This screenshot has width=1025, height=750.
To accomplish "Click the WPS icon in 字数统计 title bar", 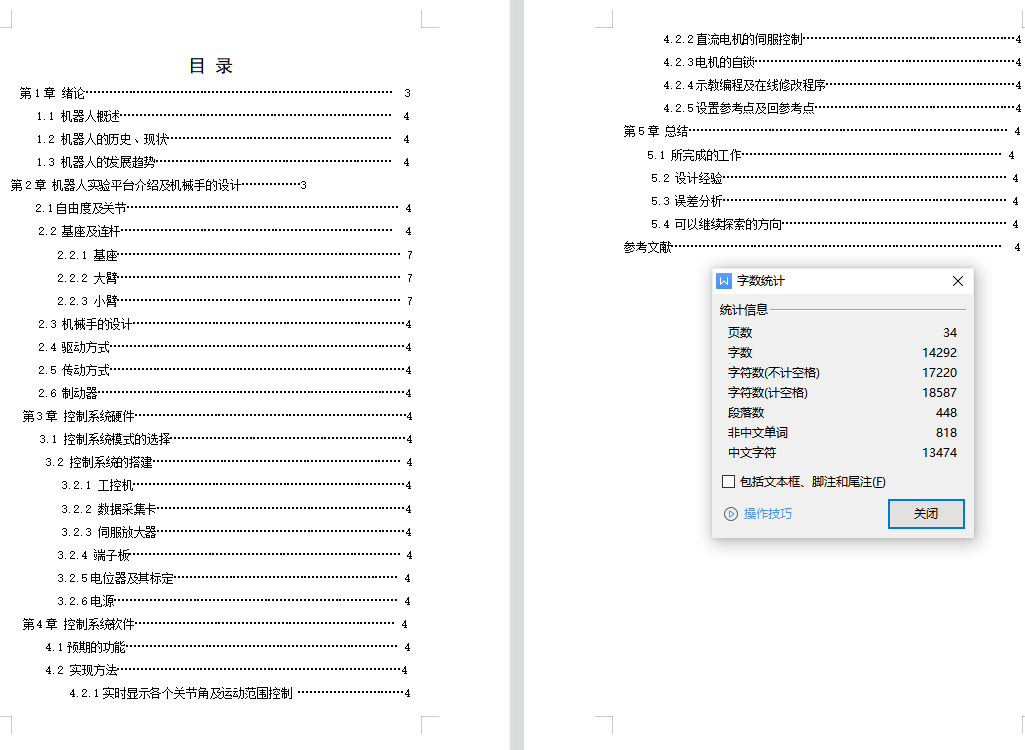I will click(x=724, y=281).
